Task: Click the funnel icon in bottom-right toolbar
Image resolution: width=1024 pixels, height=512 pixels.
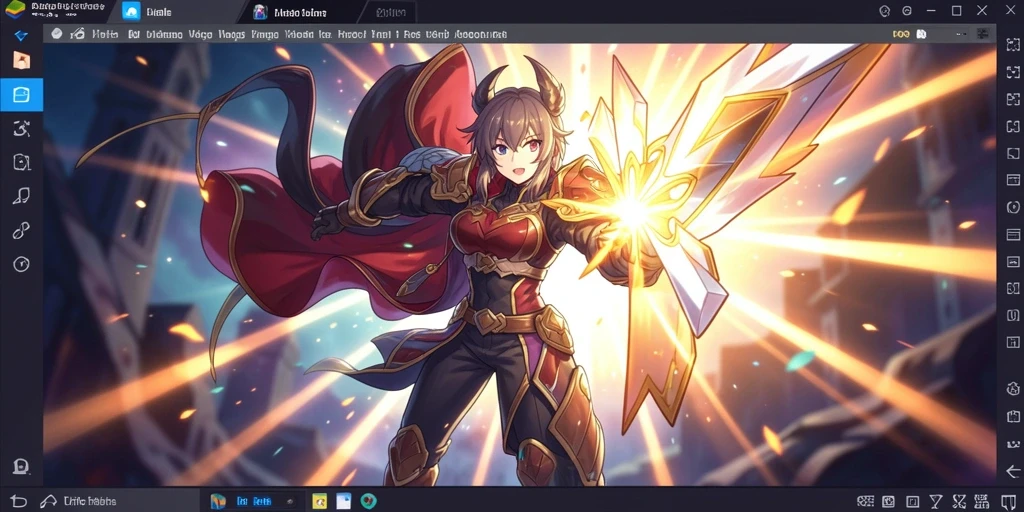Action: (934, 501)
